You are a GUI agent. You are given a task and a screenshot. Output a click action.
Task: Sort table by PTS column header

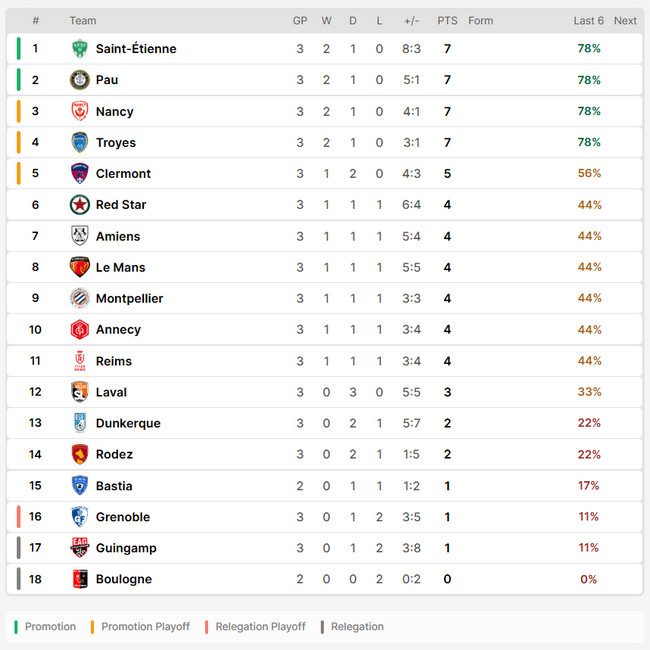447,21
